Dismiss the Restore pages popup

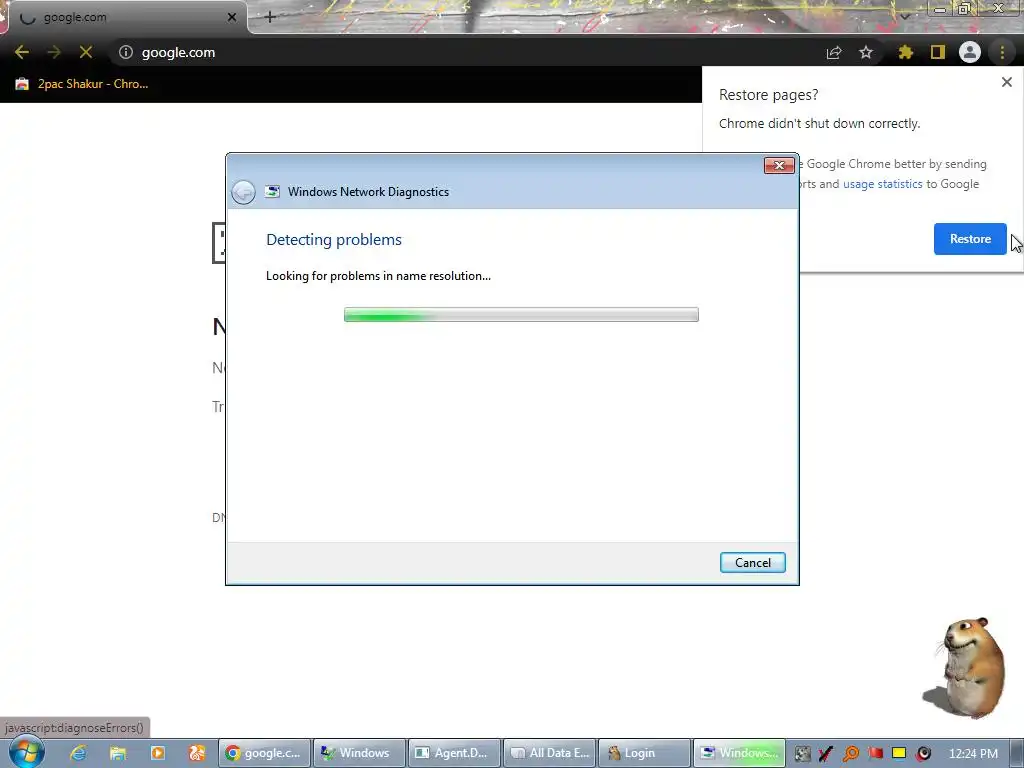coord(1006,82)
